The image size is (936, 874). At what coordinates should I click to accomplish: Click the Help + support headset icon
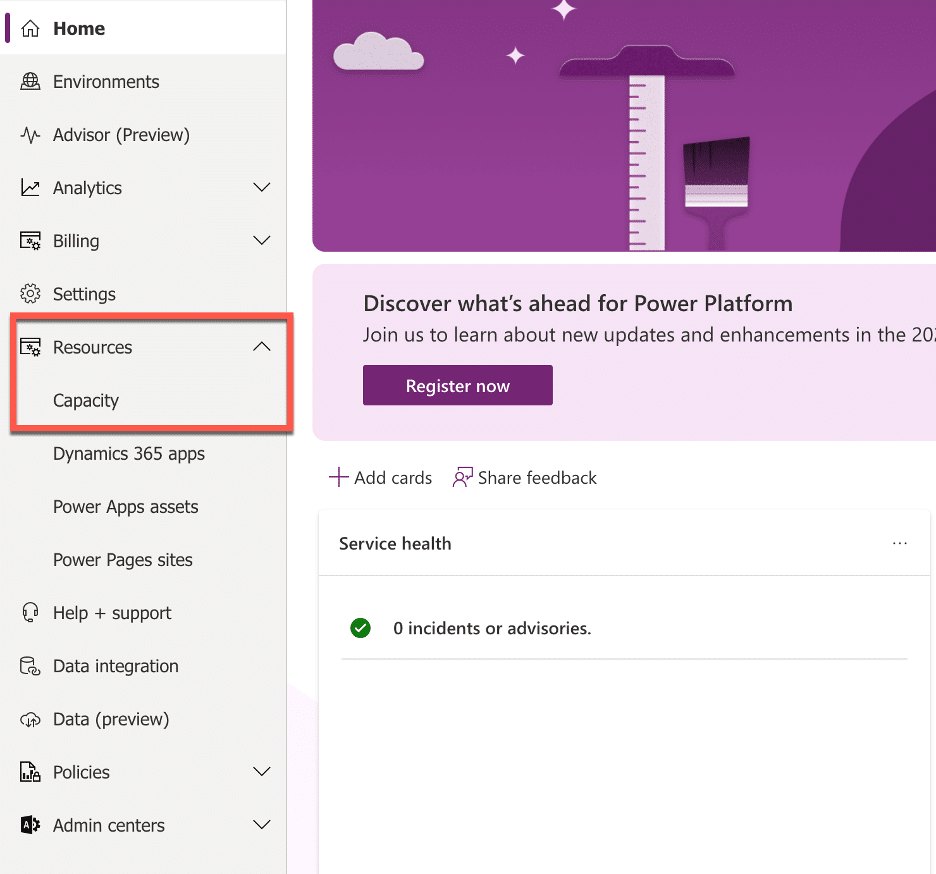(x=30, y=613)
